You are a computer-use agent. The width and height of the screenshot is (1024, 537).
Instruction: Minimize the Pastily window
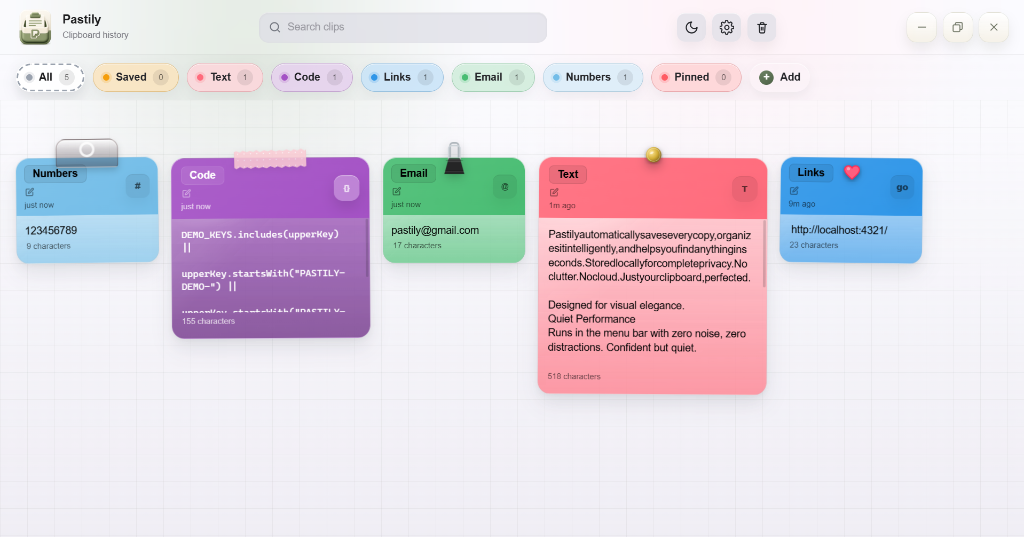pos(921,27)
